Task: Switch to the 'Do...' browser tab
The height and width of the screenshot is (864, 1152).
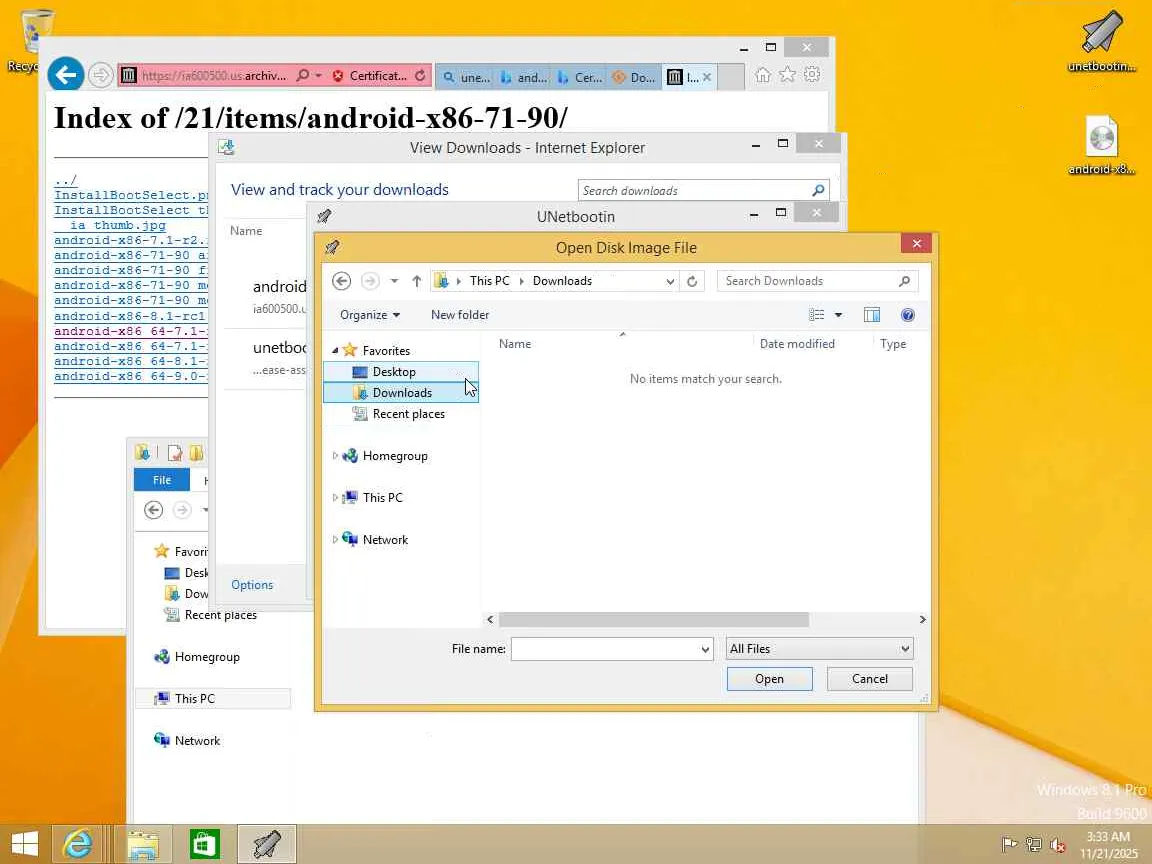Action: pyautogui.click(x=634, y=77)
